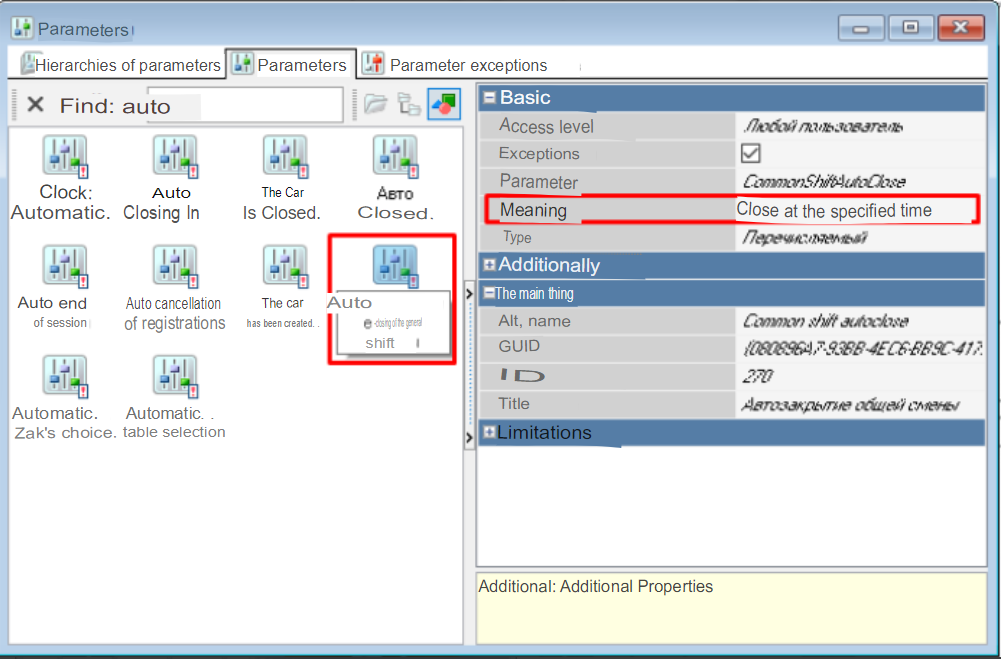1001x659 pixels.
Task: Collapse the Basic section
Action: pos(489,98)
